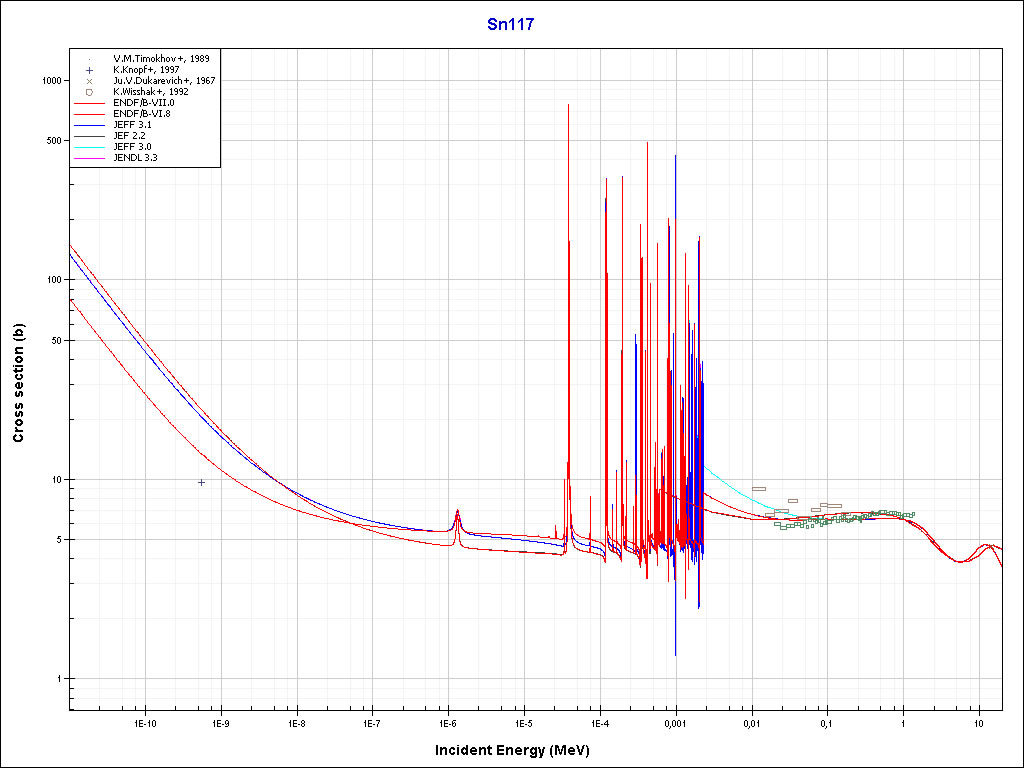Image resolution: width=1024 pixels, height=768 pixels.
Task: Click the V.M.Timokhov+, 1989 legend text
Action: [160, 59]
